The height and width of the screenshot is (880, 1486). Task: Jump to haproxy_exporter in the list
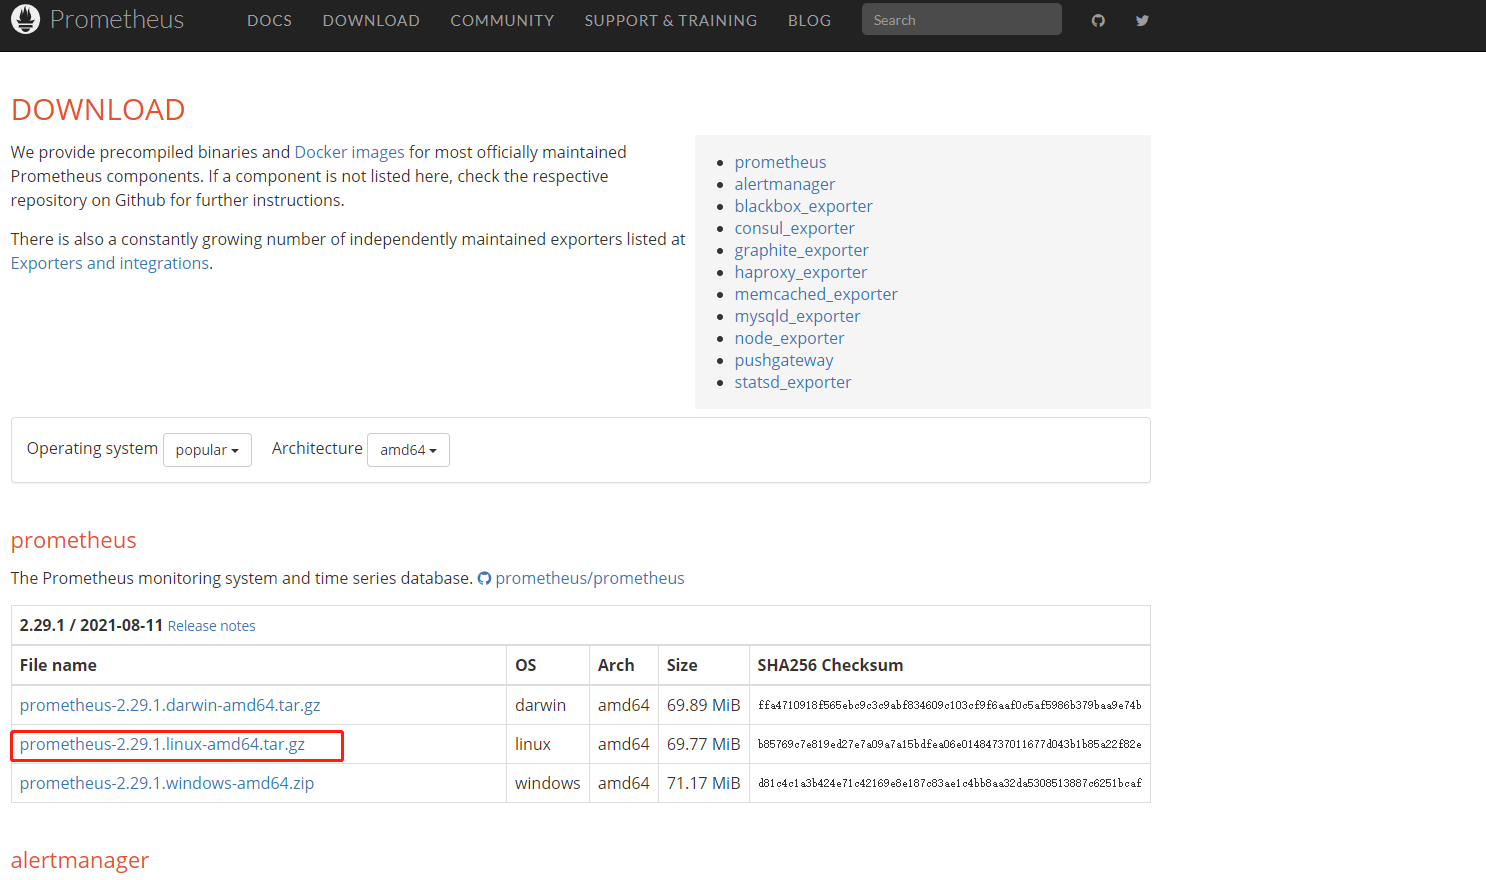(800, 272)
